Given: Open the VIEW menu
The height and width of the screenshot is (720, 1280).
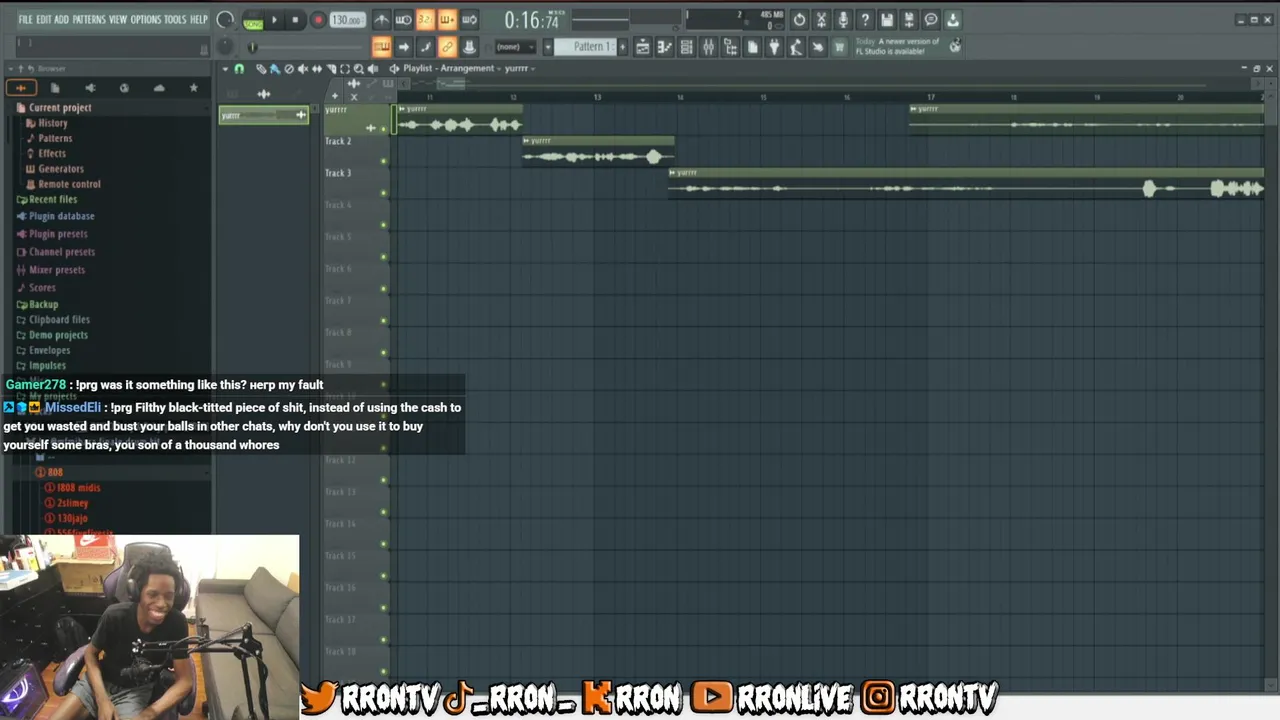Looking at the screenshot, I should (x=118, y=20).
